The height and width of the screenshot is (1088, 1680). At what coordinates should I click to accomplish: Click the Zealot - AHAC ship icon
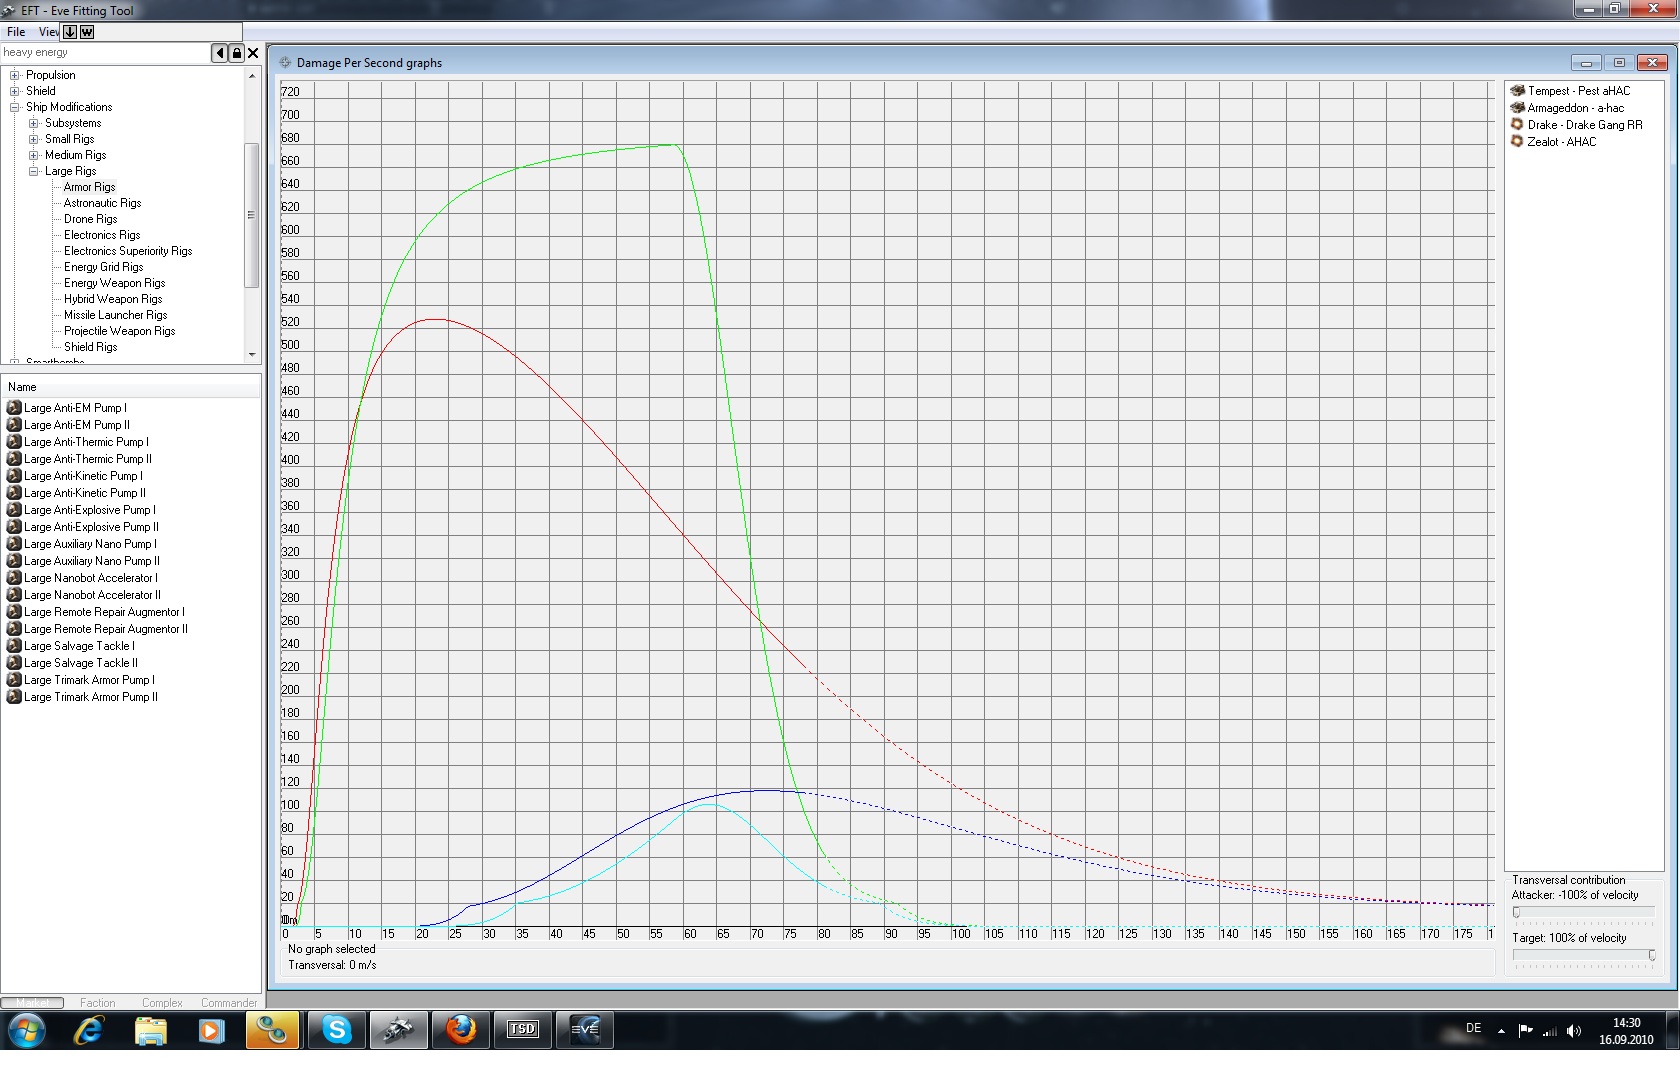point(1517,142)
